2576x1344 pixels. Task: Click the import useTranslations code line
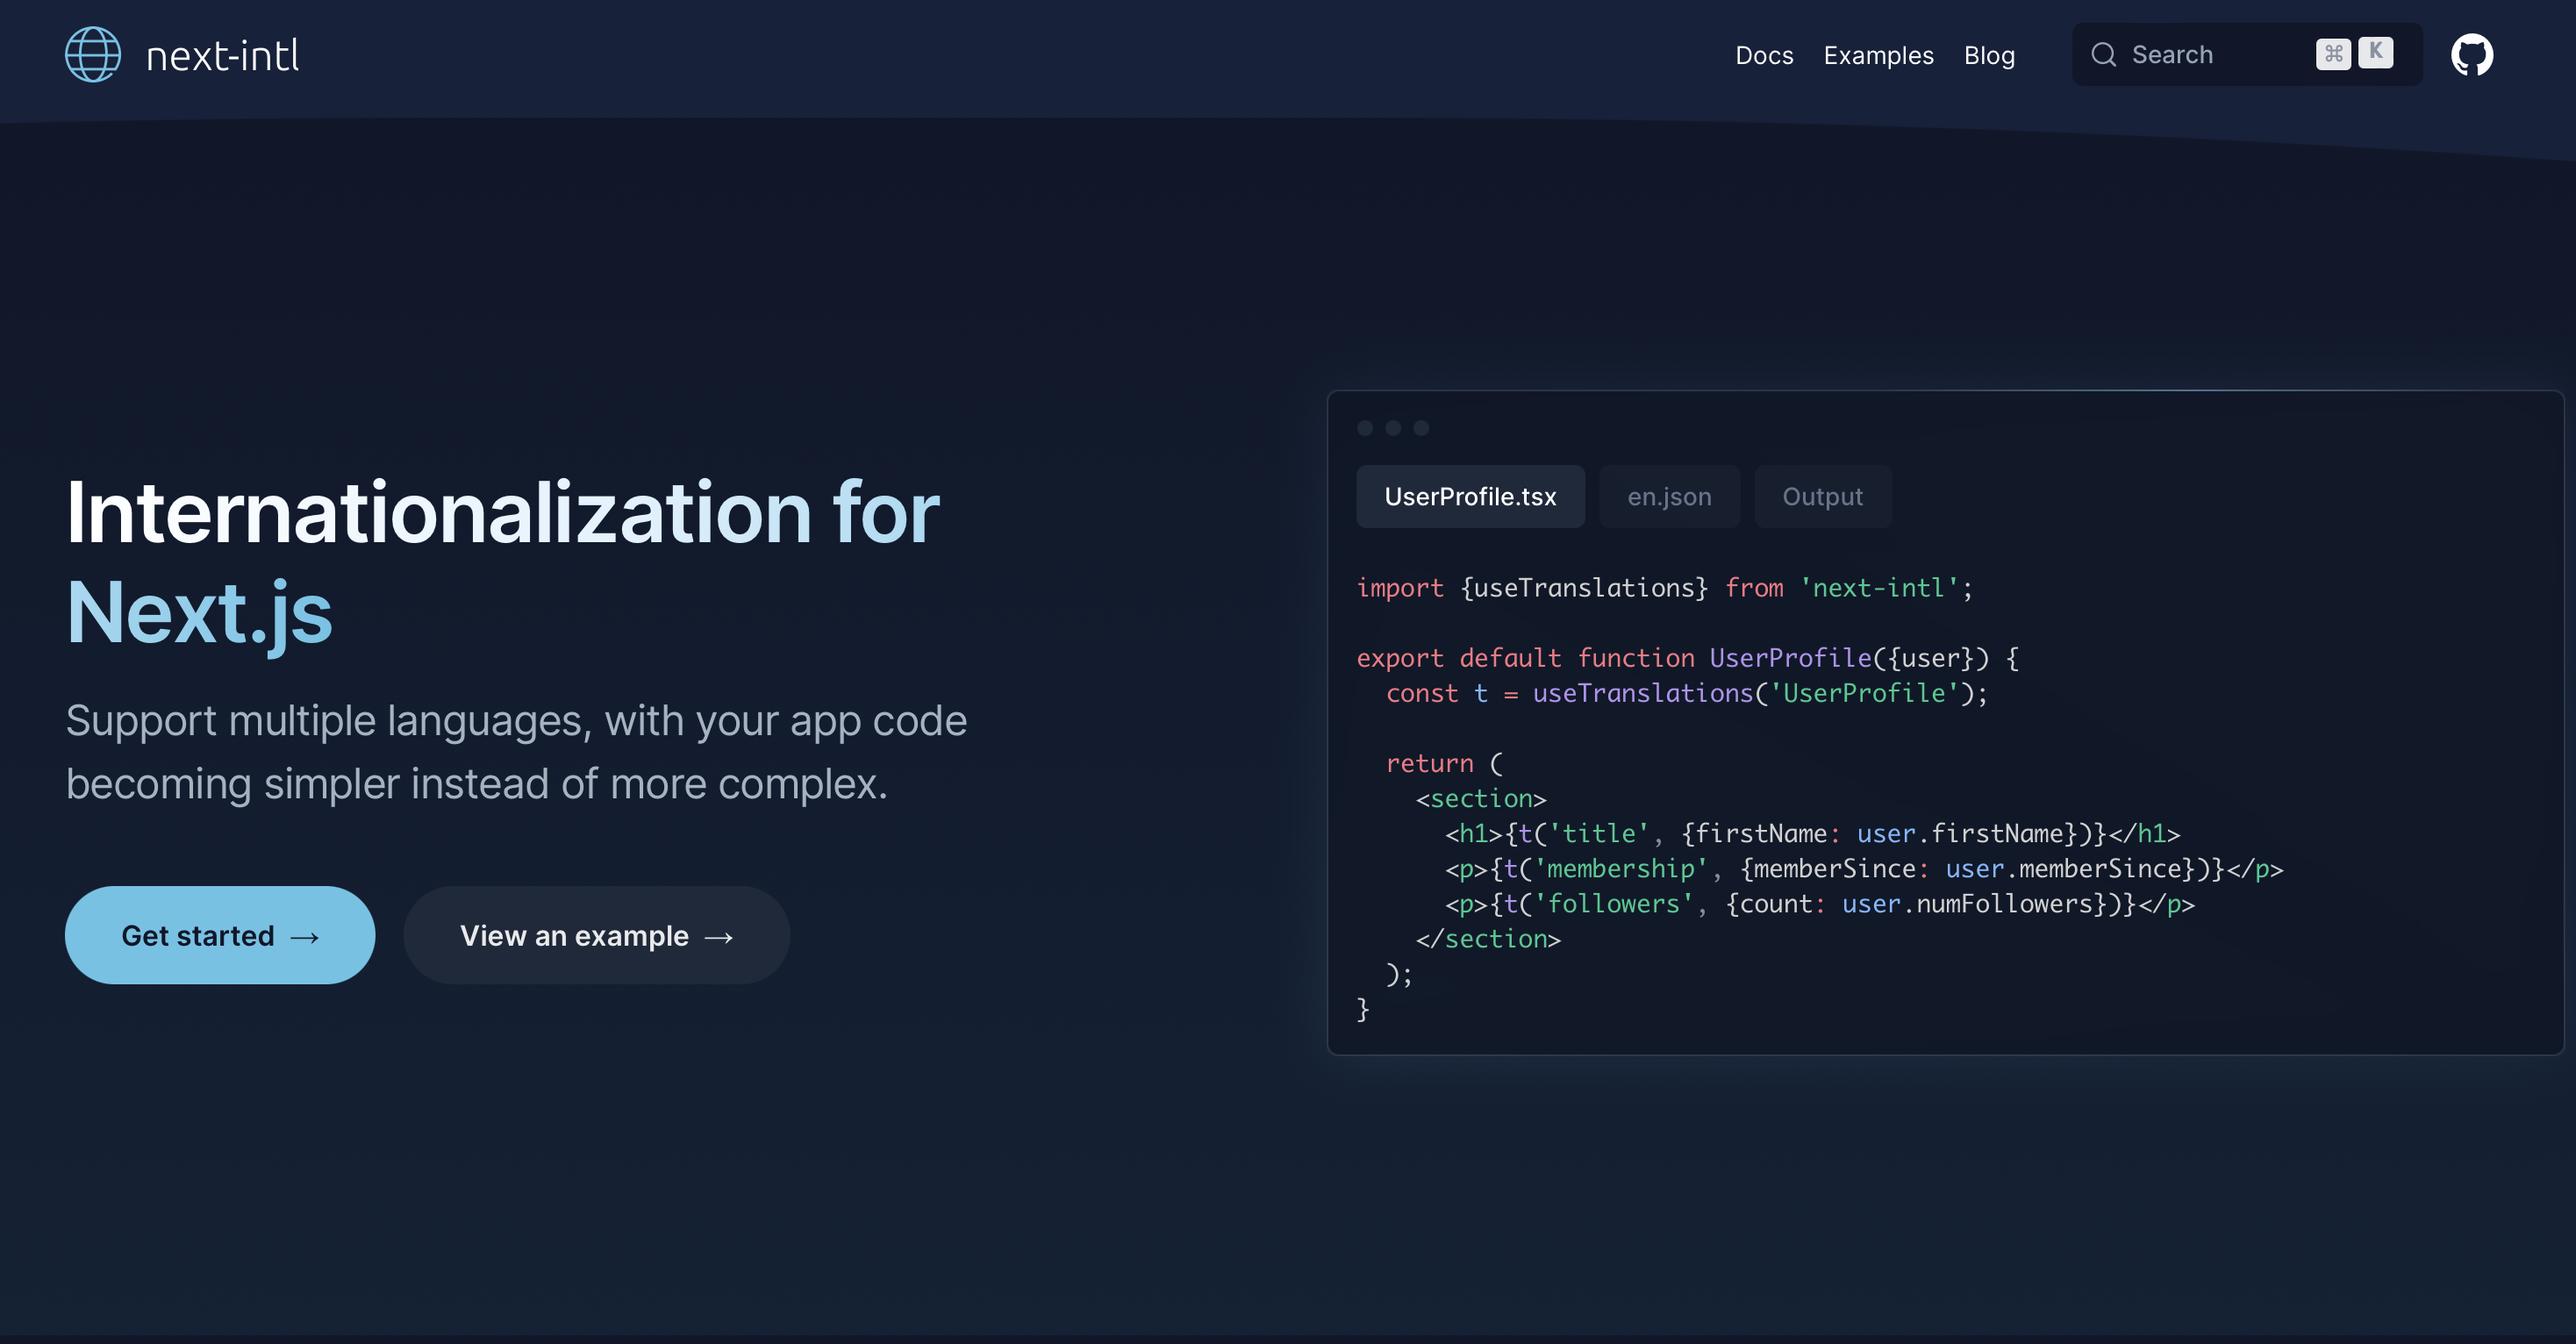pyautogui.click(x=1664, y=588)
